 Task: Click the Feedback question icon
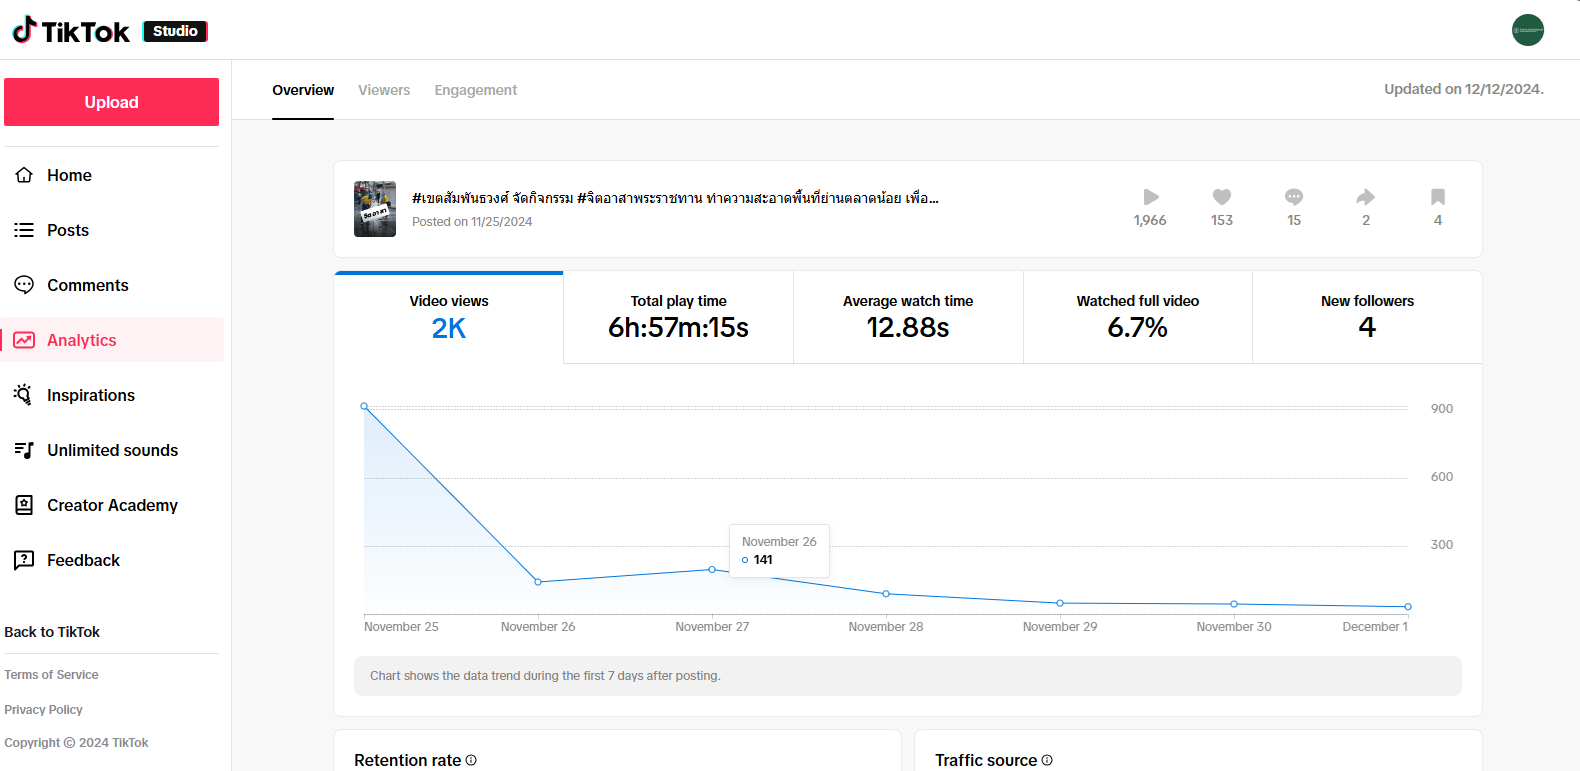(x=24, y=560)
